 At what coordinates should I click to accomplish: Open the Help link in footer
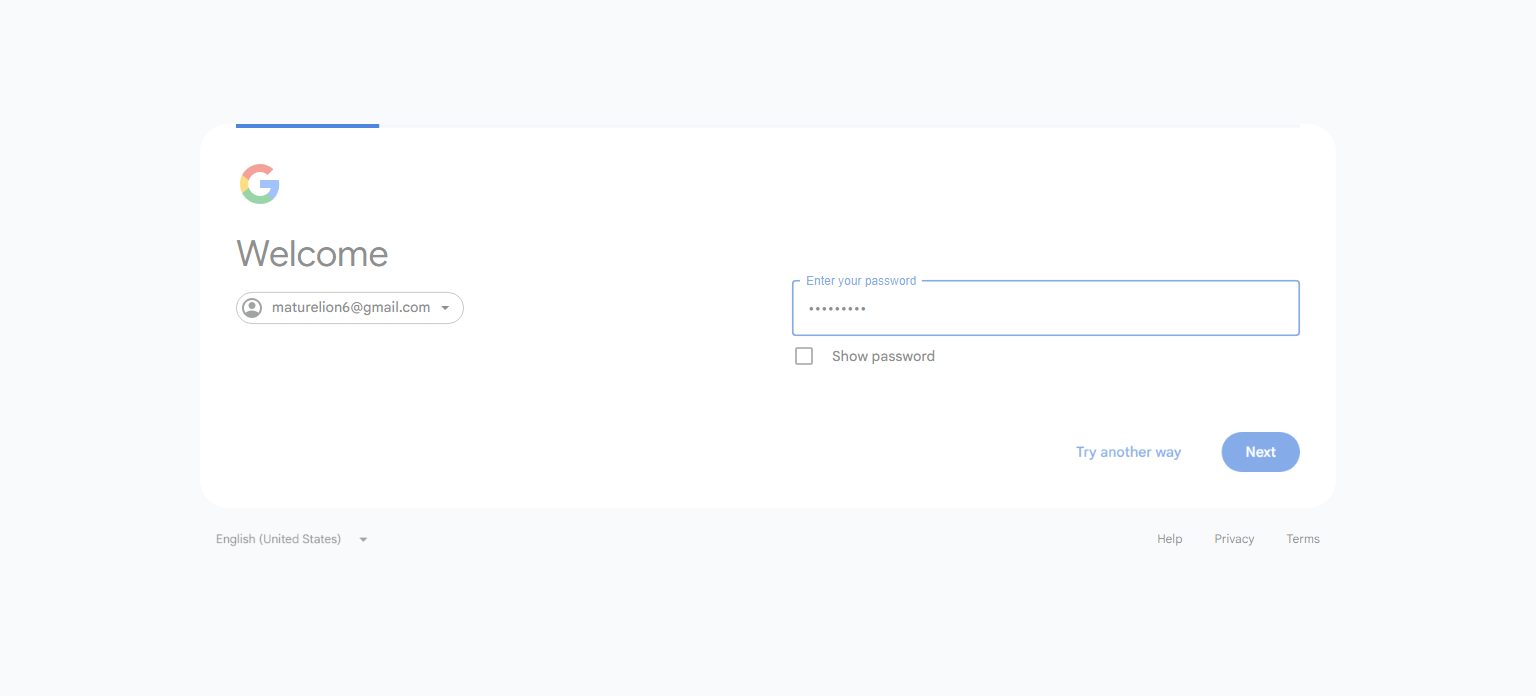1170,539
